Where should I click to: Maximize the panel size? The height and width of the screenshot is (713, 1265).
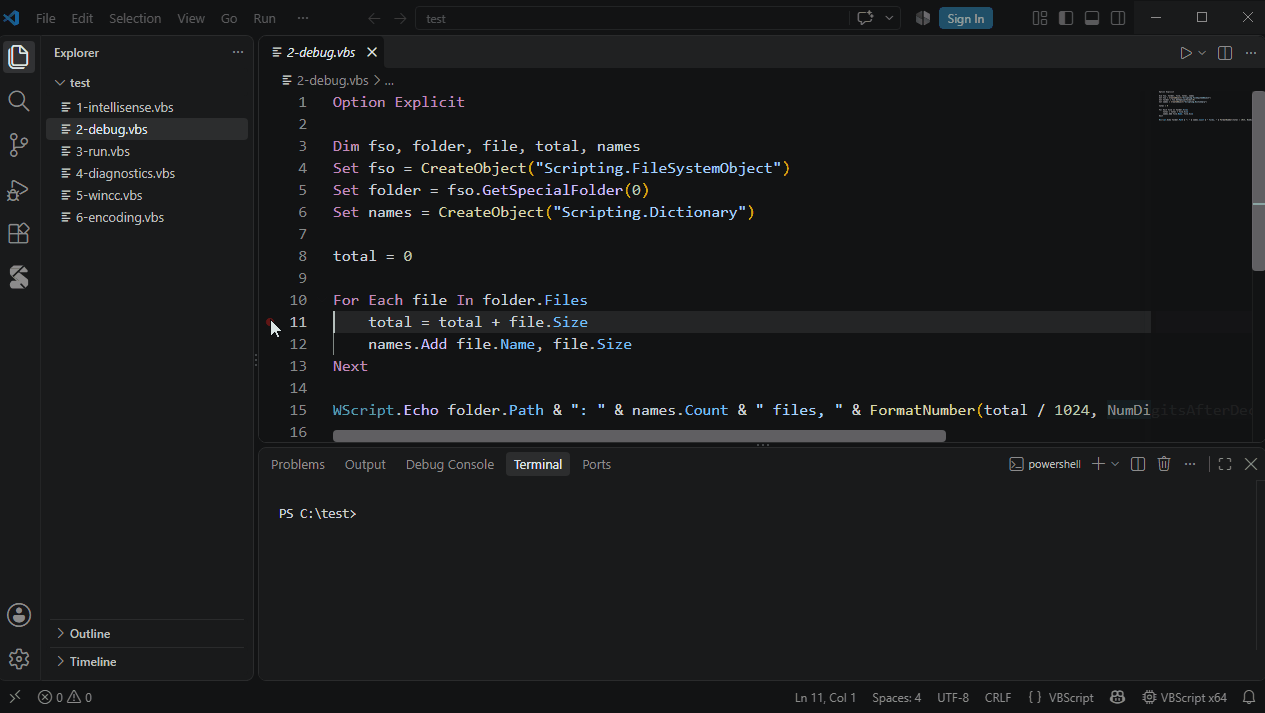[1225, 464]
